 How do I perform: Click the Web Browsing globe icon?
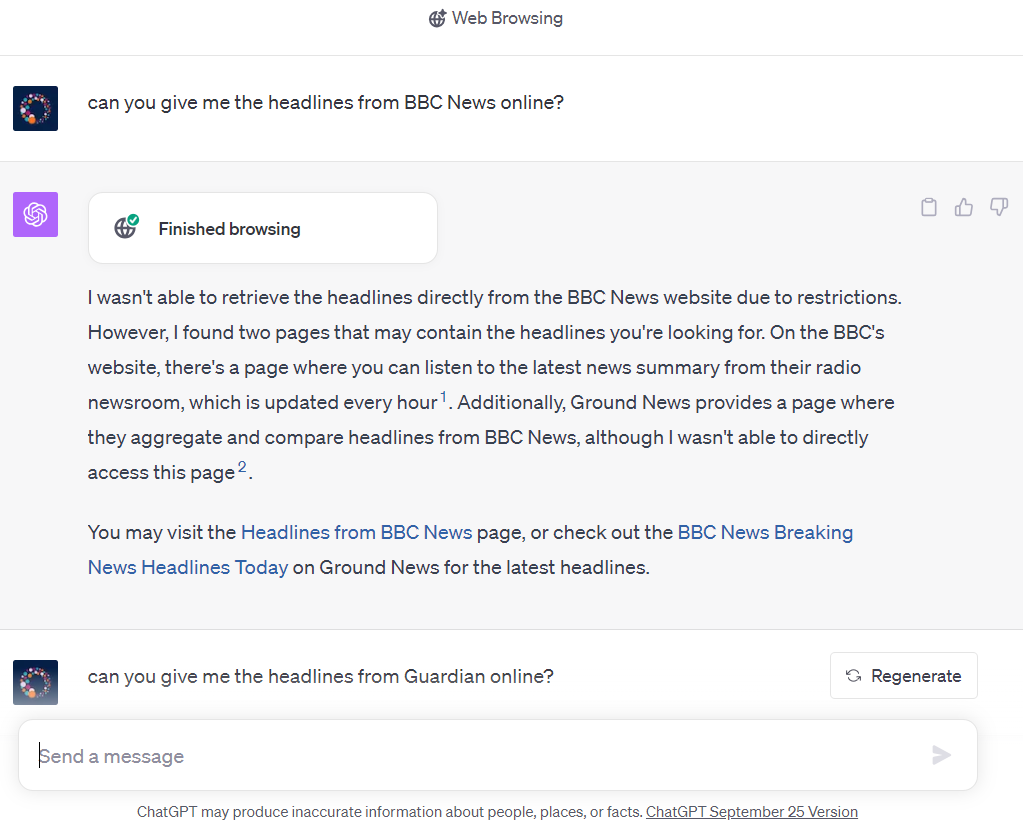[x=436, y=18]
